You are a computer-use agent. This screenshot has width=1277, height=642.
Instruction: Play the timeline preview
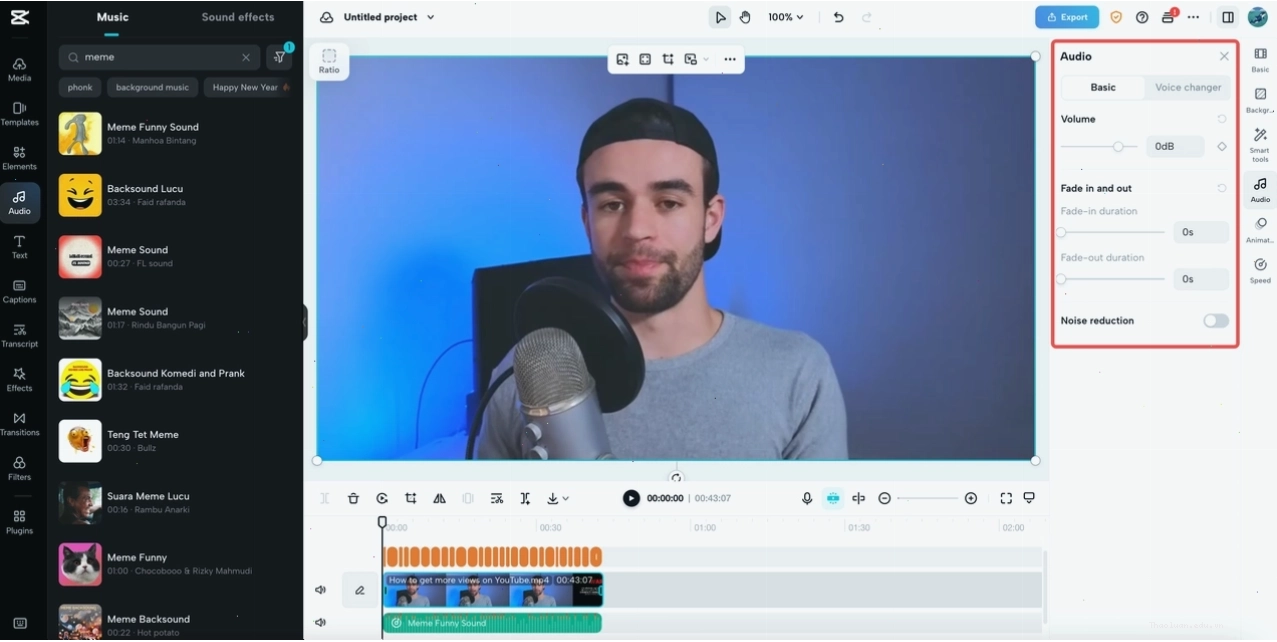click(x=631, y=498)
